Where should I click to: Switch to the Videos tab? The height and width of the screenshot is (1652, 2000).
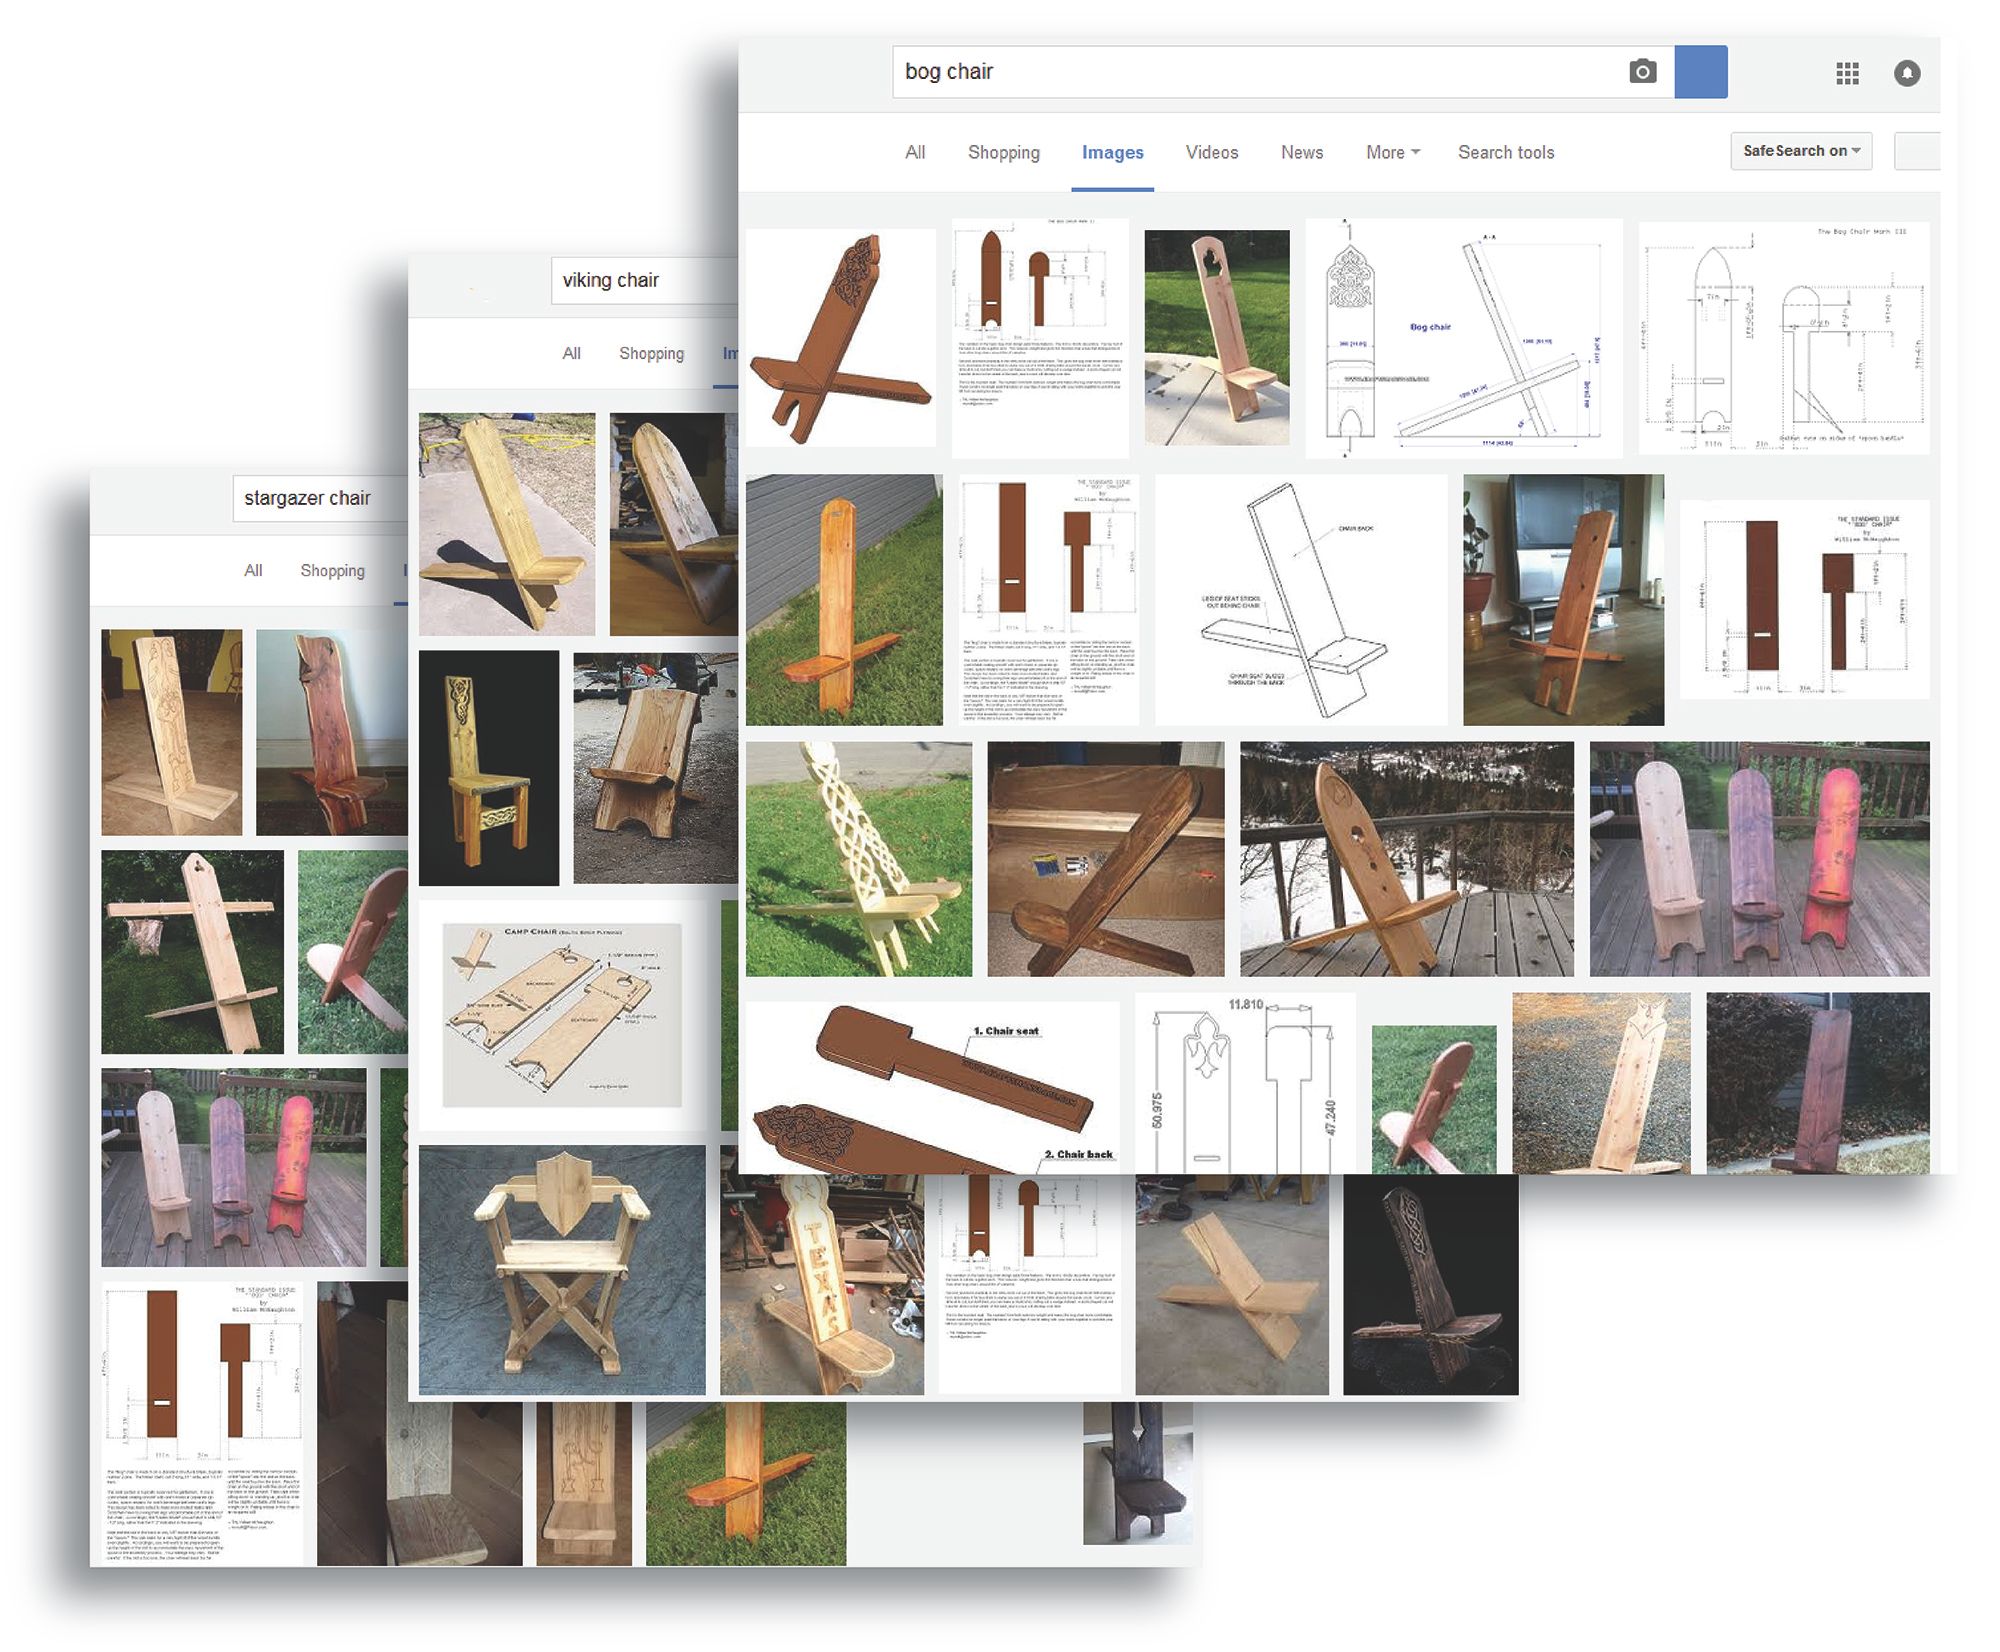click(x=1212, y=152)
